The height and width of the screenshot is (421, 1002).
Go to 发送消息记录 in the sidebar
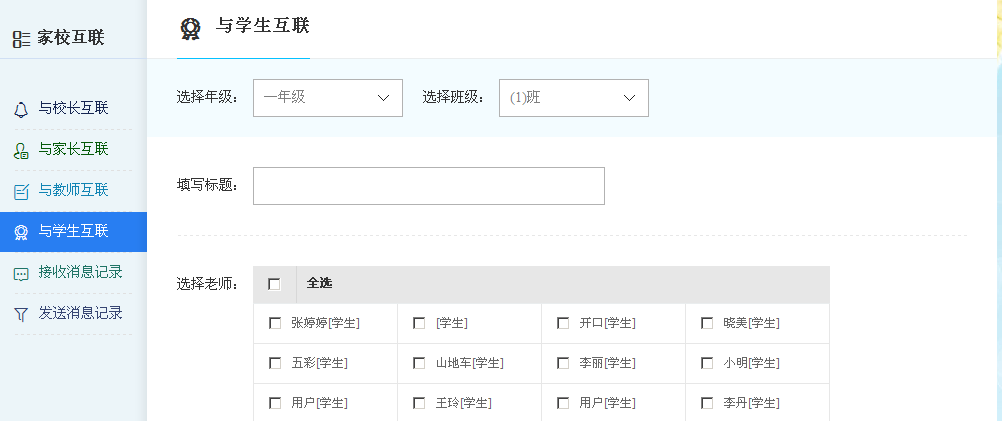click(80, 313)
